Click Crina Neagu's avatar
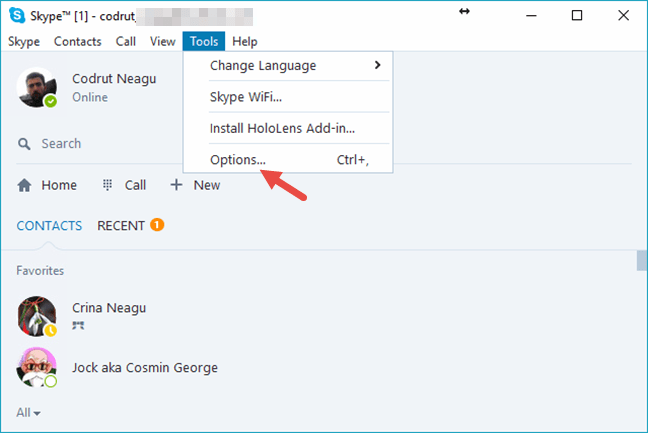Screen dimensions: 648x433 [37, 316]
